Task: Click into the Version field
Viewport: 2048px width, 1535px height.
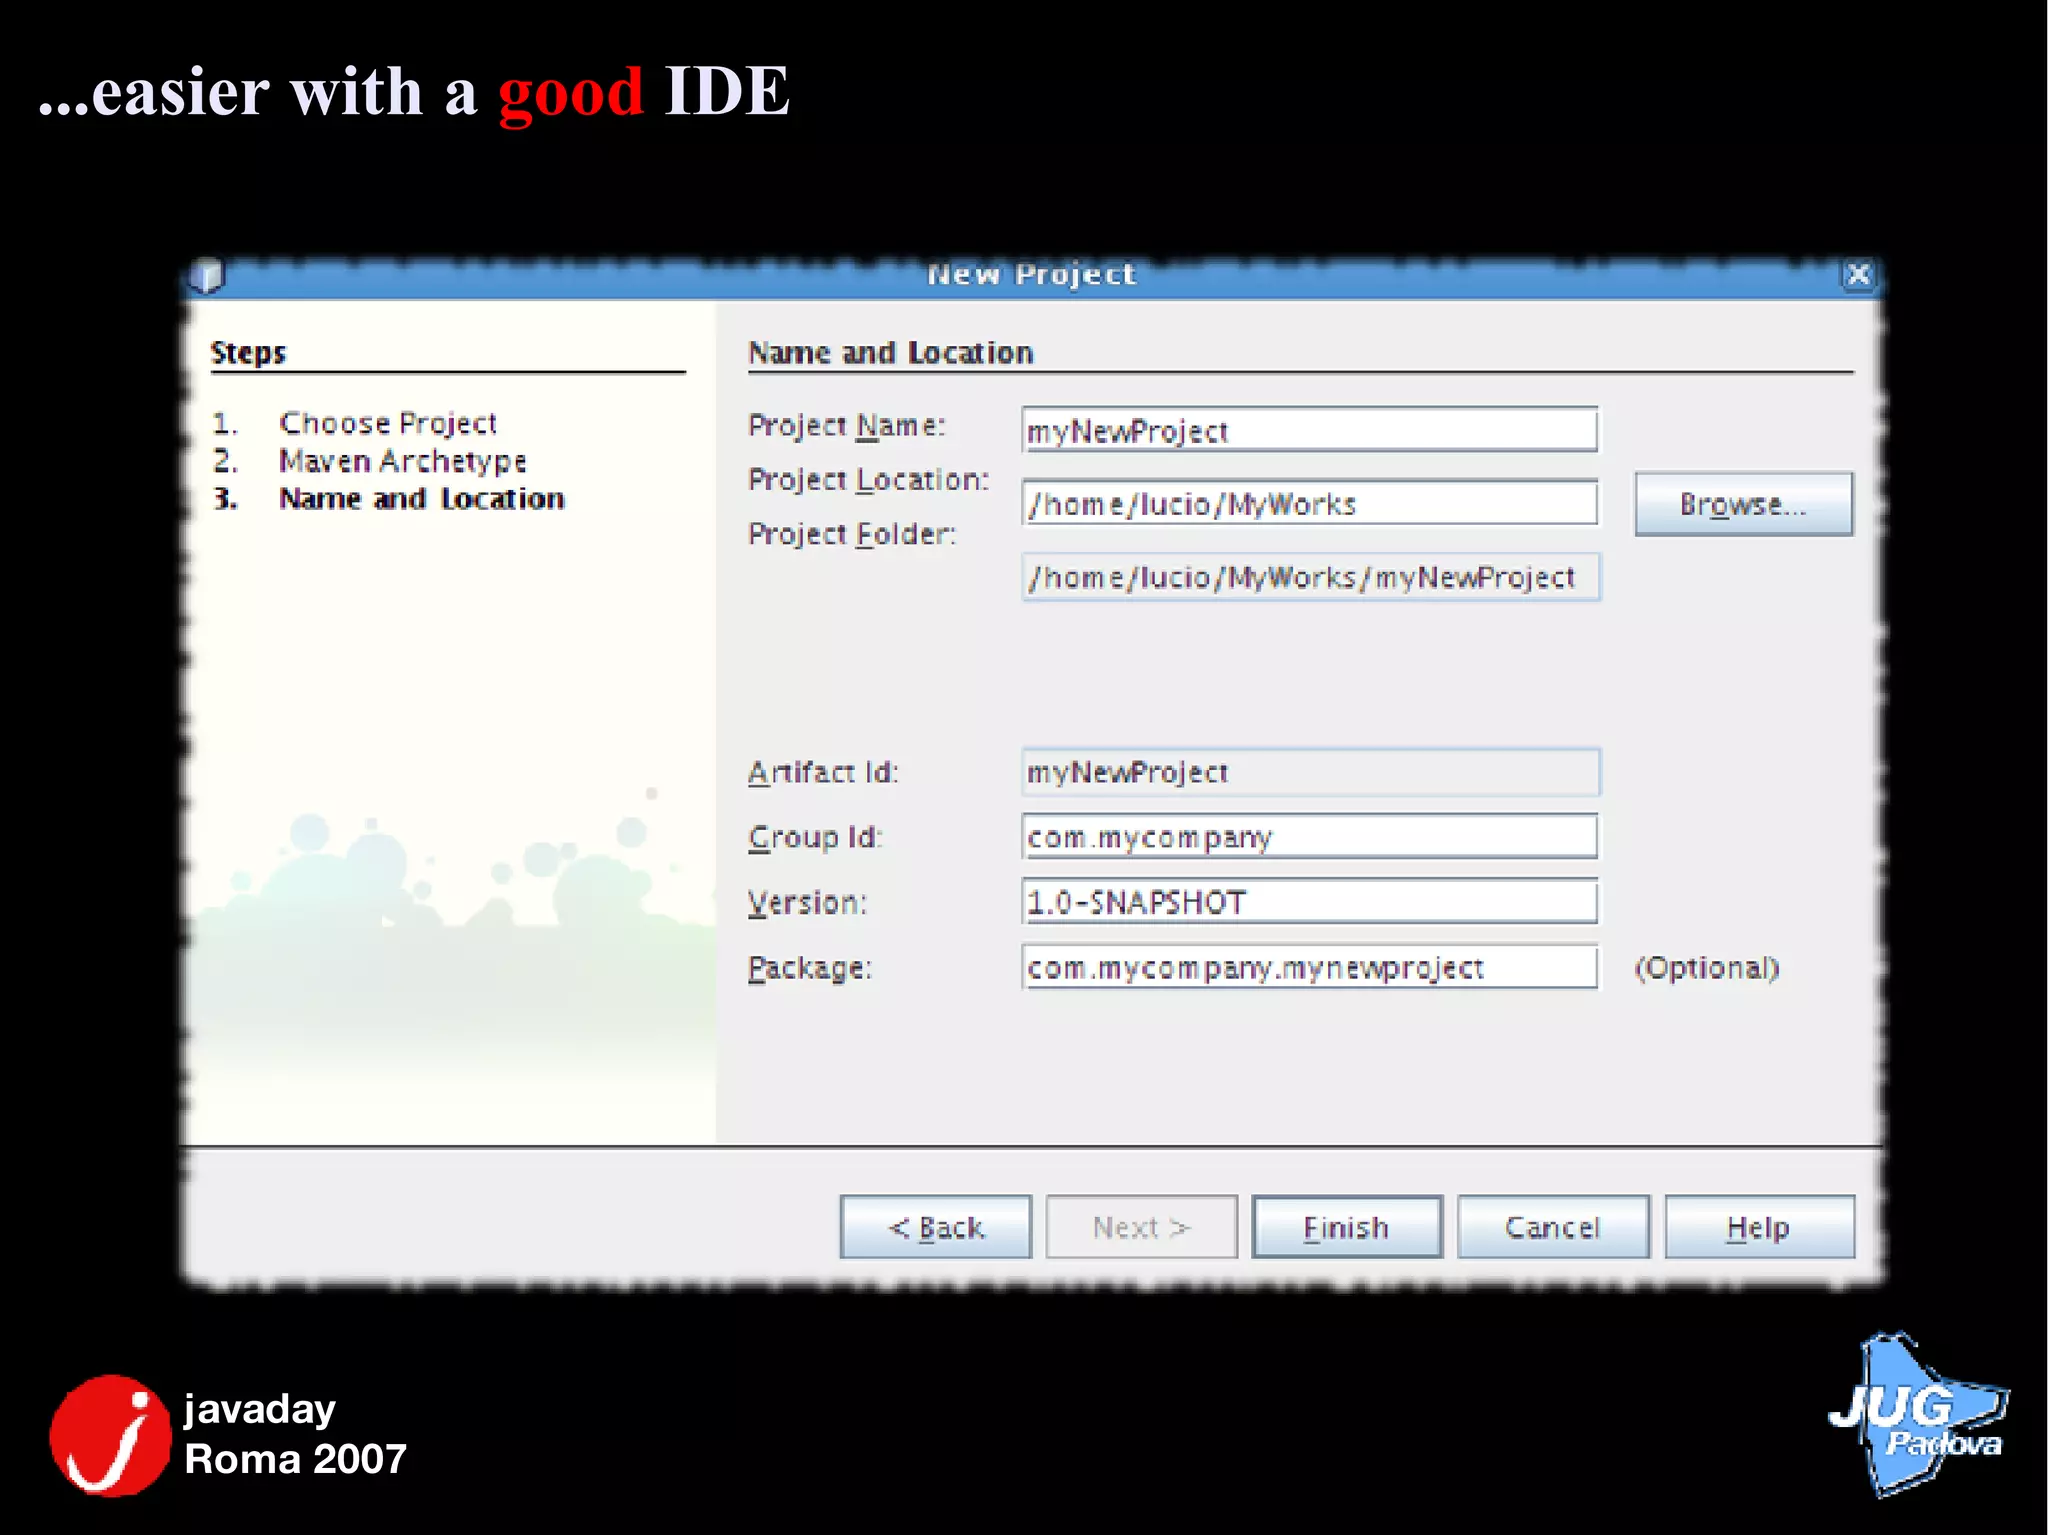Action: point(1310,902)
